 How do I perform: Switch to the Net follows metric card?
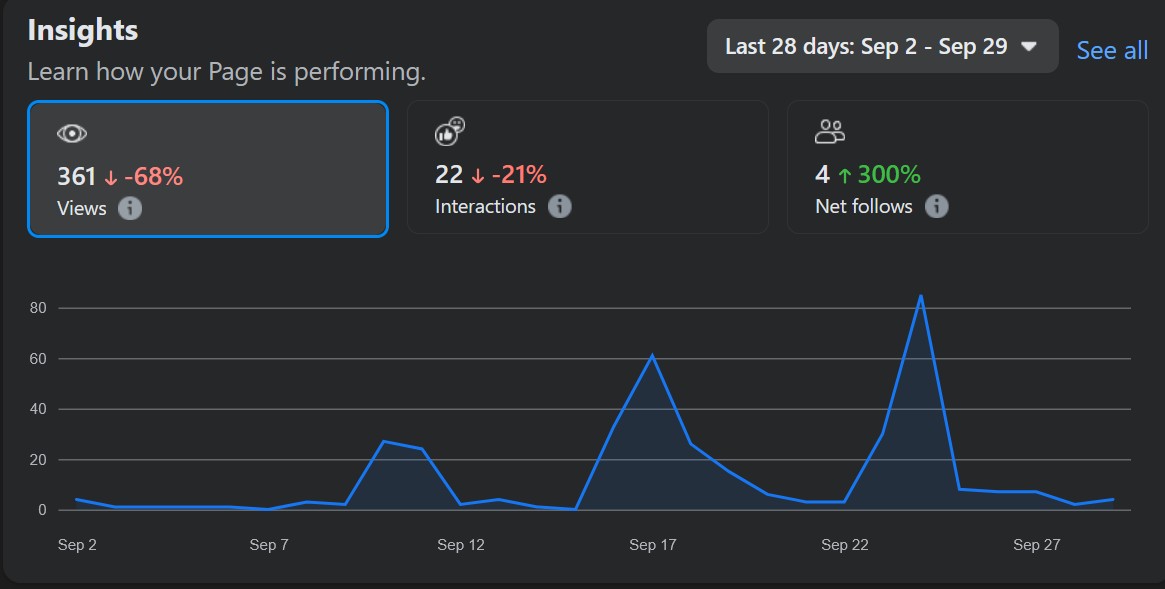(x=967, y=167)
